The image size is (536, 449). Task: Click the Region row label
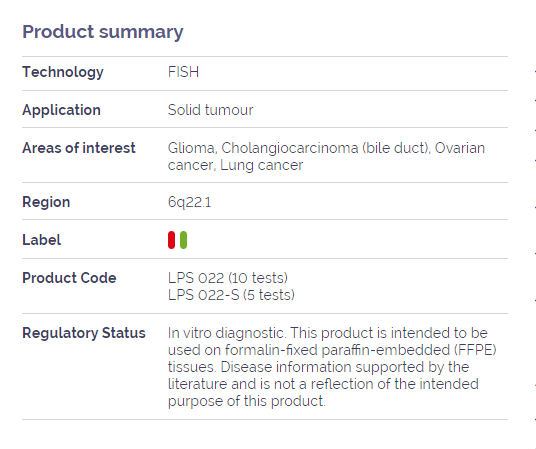pyautogui.click(x=46, y=202)
